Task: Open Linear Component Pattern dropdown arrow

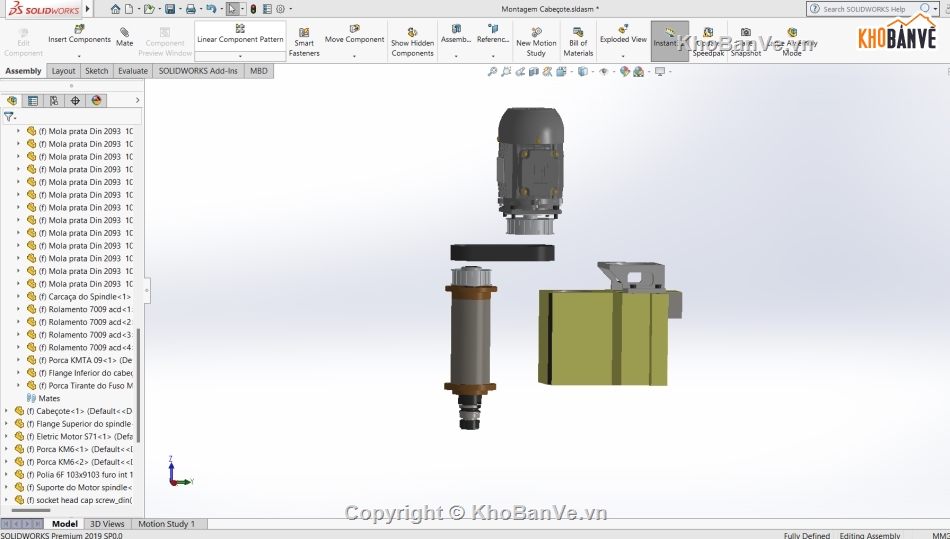Action: click(x=240, y=56)
